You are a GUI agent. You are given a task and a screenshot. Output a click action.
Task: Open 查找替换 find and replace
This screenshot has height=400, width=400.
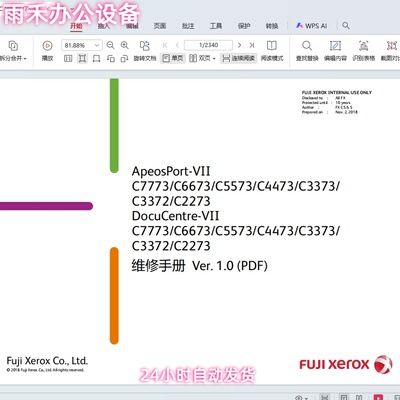[x=307, y=50]
